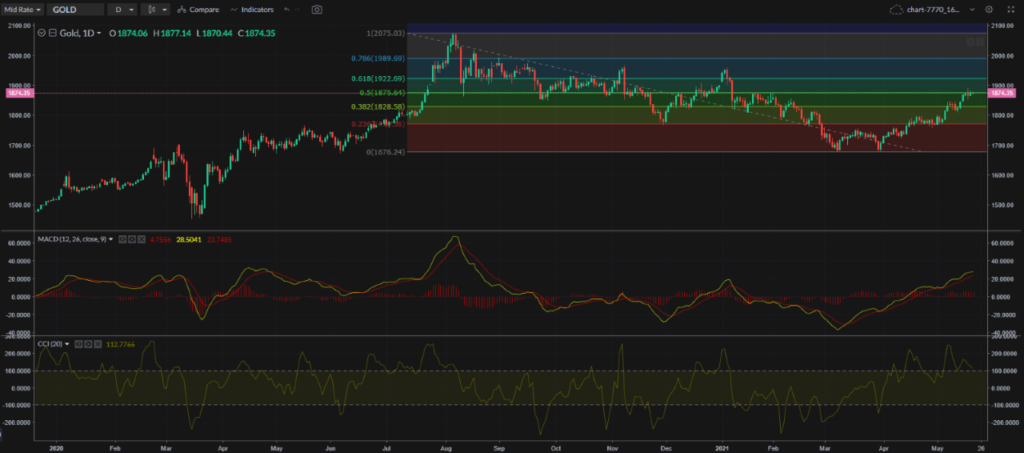Expand the D timeframe interval dropdown
The height and width of the screenshot is (453, 1024).
pos(123,9)
